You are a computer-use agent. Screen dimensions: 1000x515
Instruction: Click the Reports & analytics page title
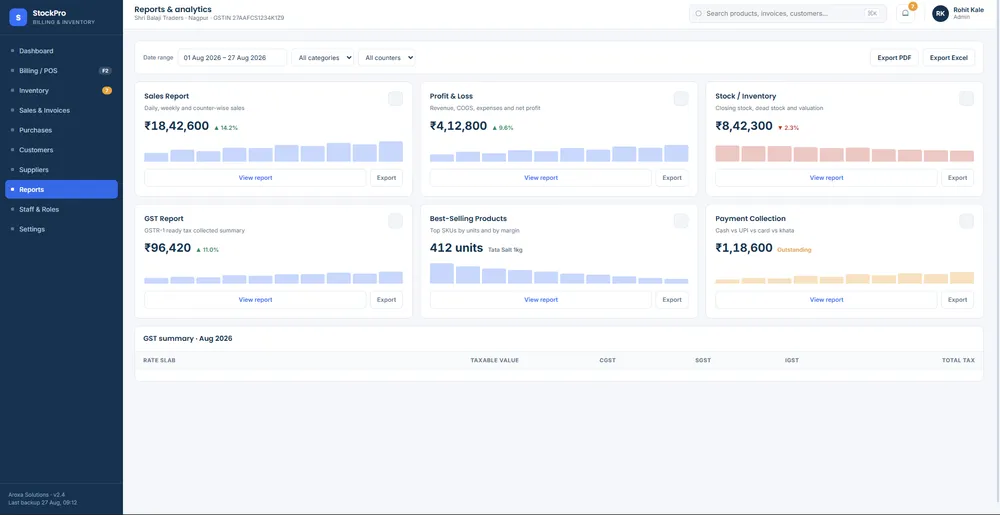coord(173,9)
